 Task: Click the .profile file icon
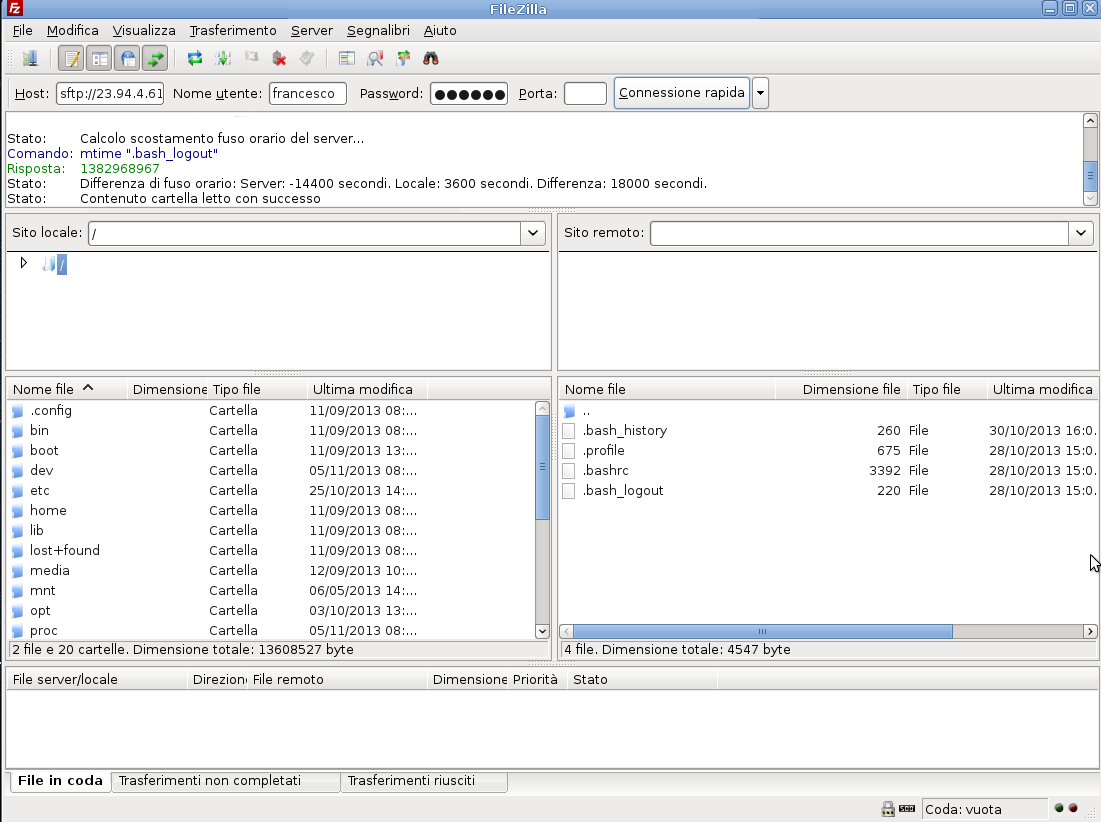(569, 451)
